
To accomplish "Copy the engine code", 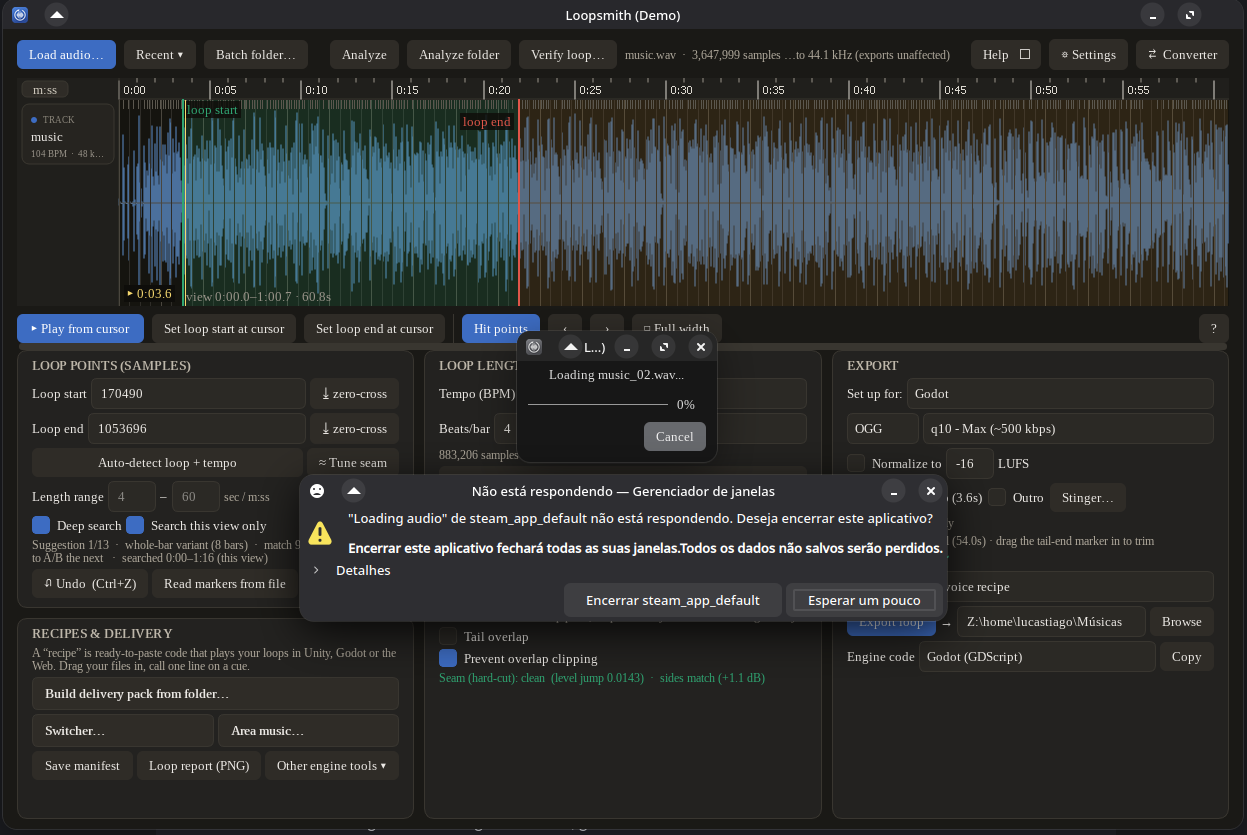I will (1186, 657).
